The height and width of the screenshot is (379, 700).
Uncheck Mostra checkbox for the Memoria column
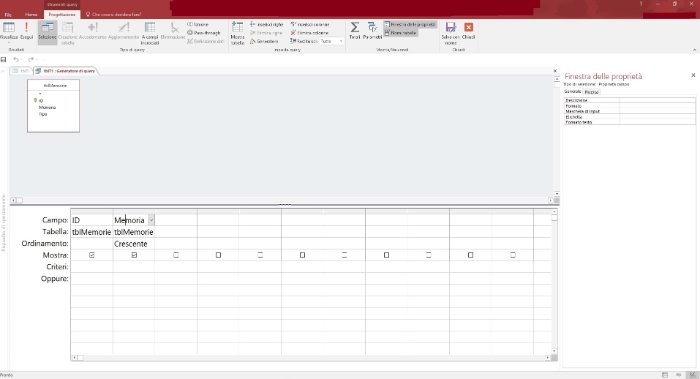[134, 255]
